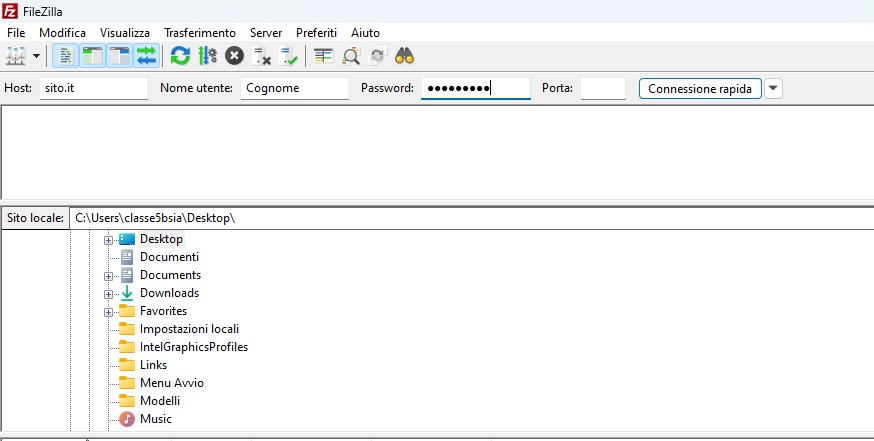Select the Music folder in tree

point(156,419)
